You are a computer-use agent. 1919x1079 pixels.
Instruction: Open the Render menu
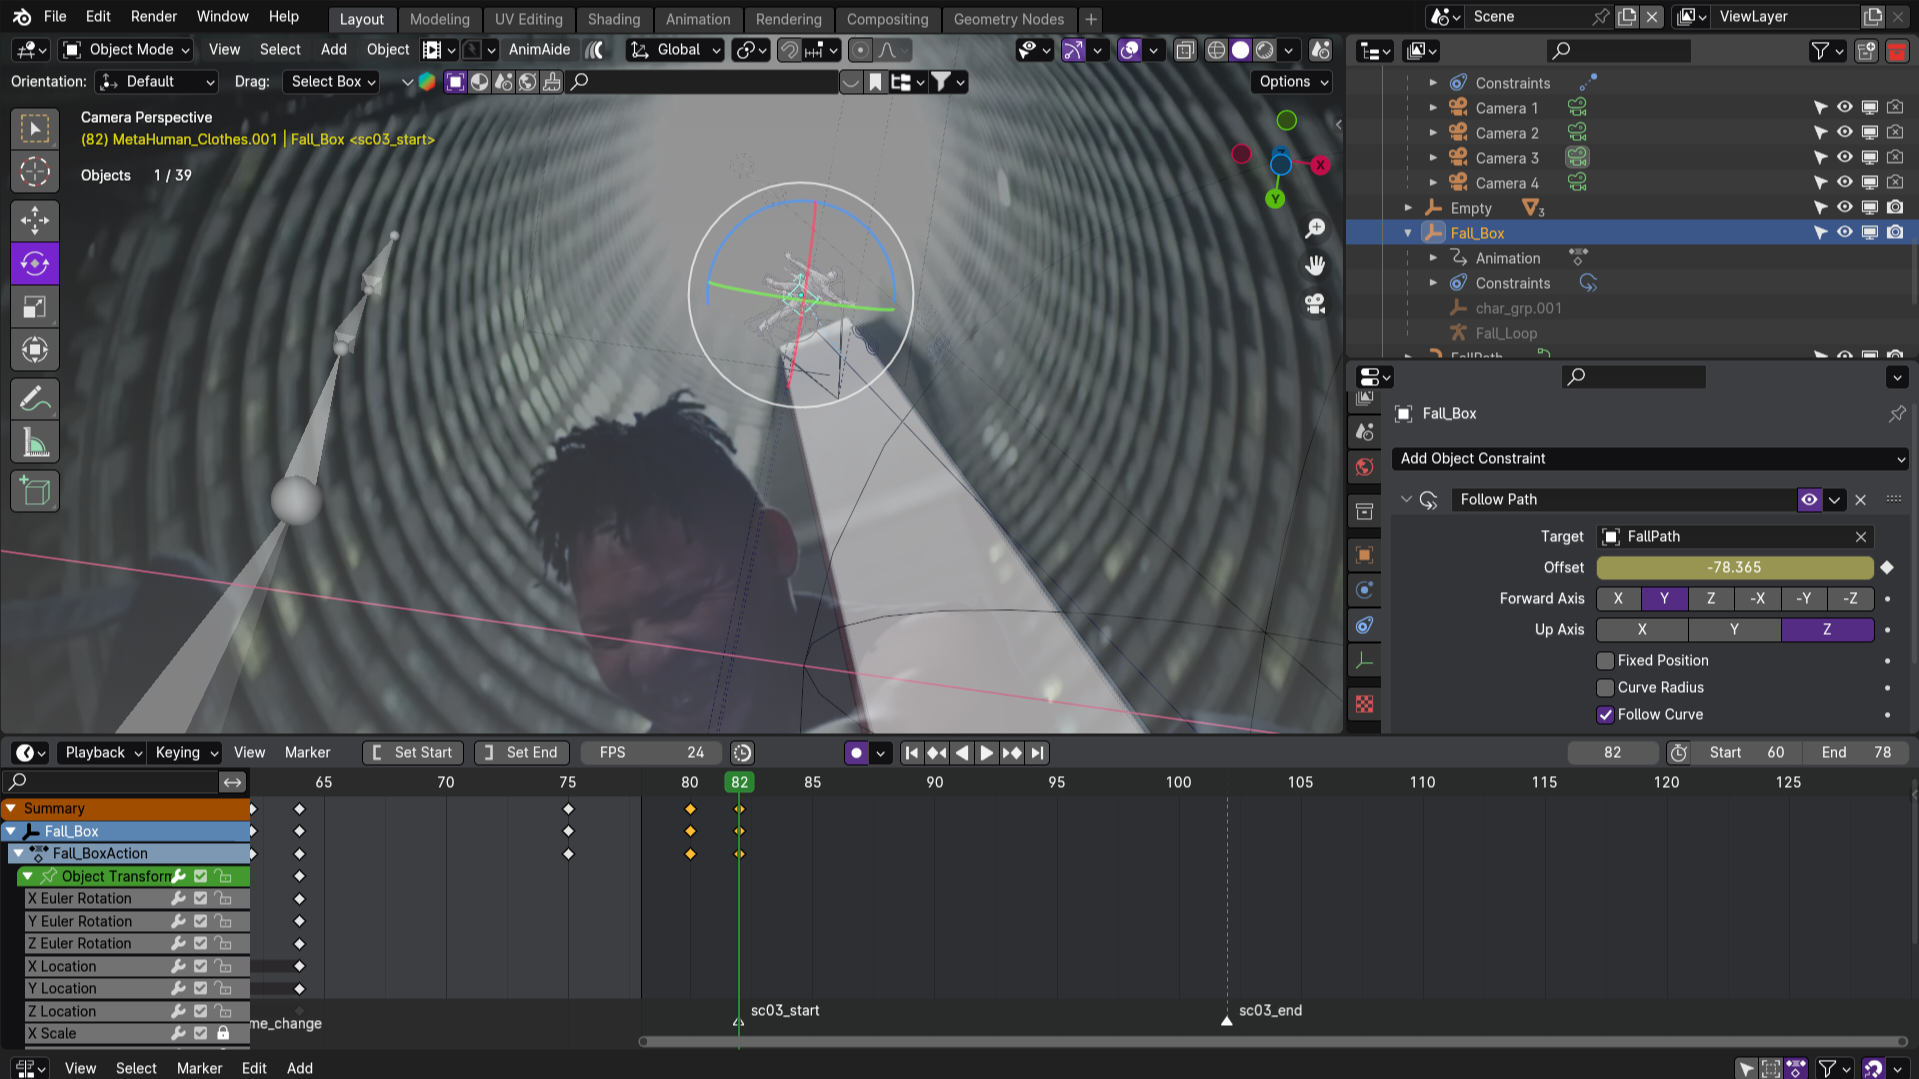click(153, 17)
